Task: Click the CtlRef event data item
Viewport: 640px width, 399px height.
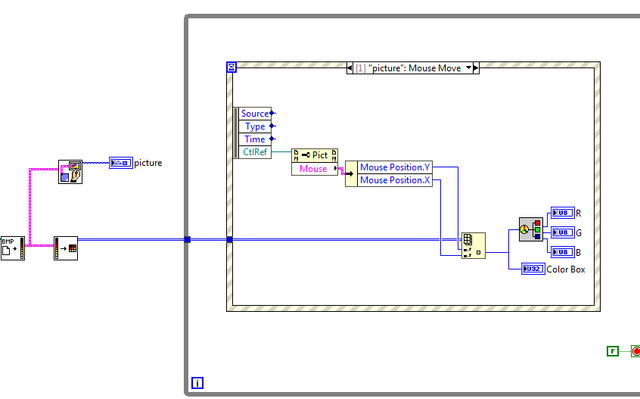Action: [x=255, y=152]
